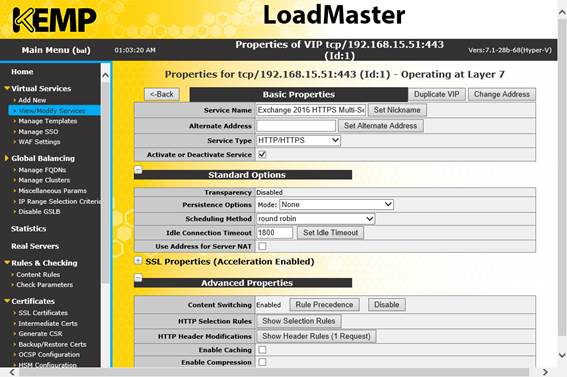Expand the SSL Properties section
Image resolution: width=567 pixels, height=377 pixels.
[138, 260]
